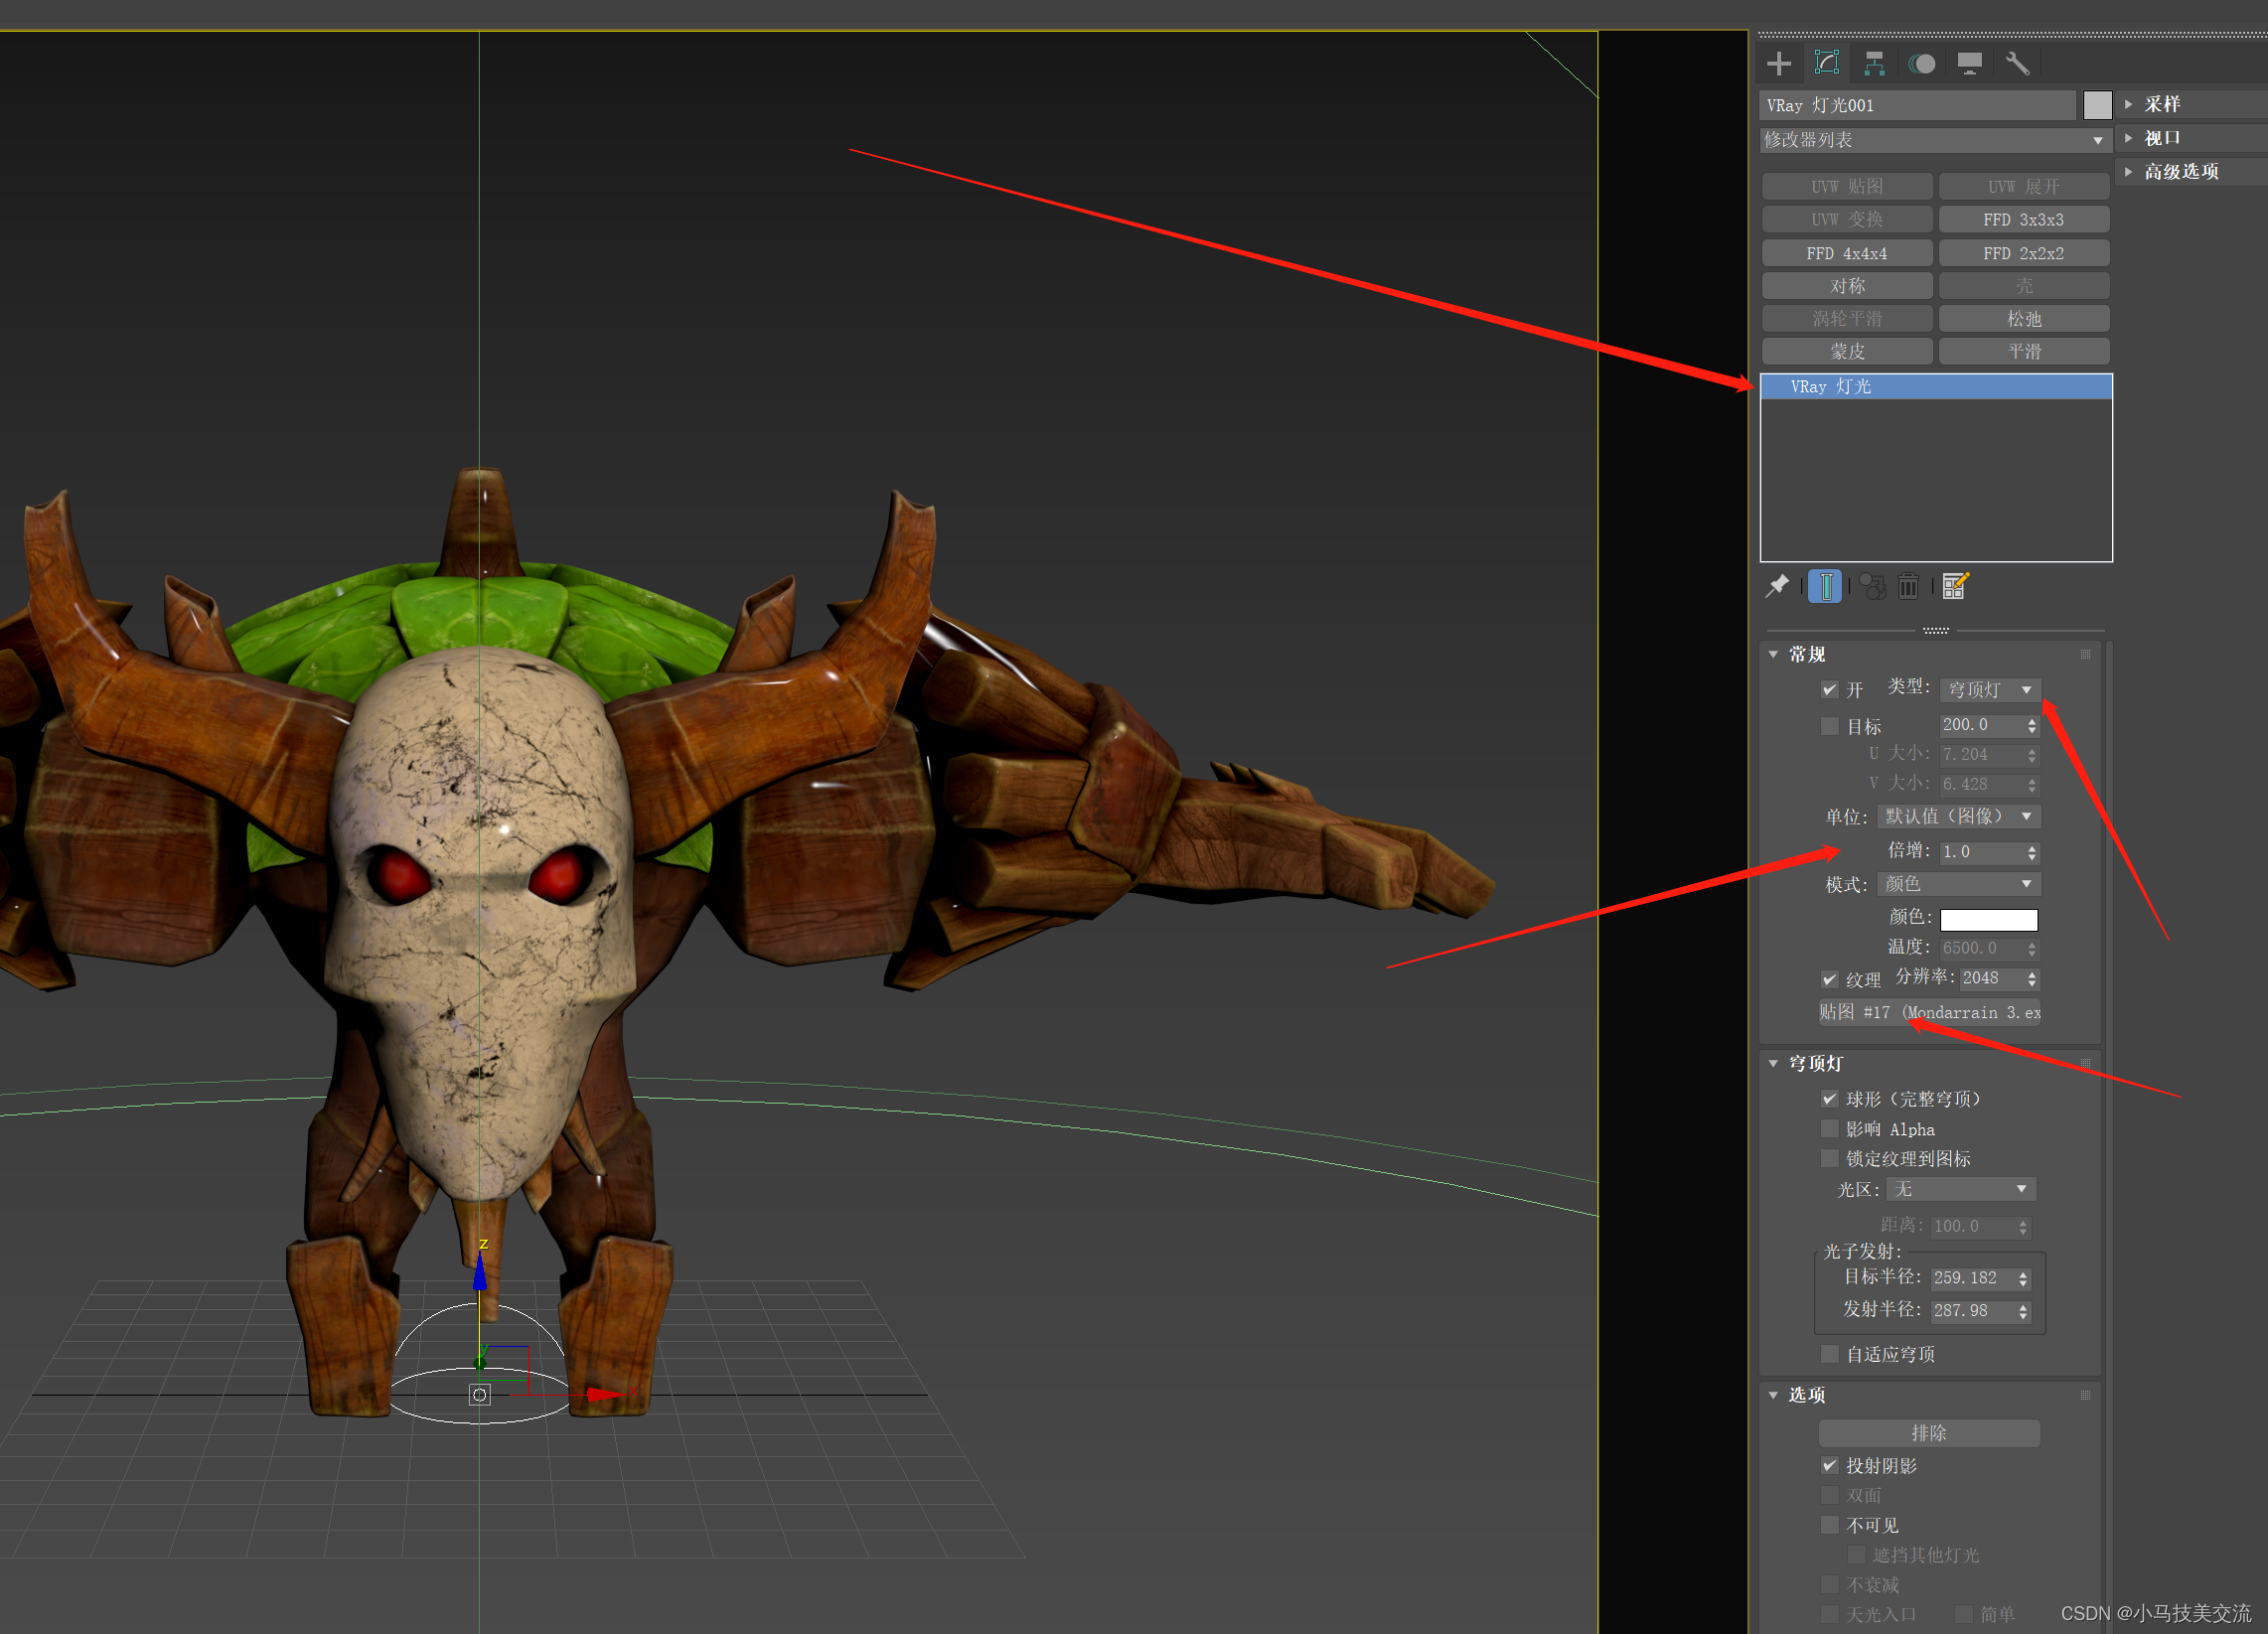
Task: Open the Create panel plus icon
Action: coord(1779,64)
